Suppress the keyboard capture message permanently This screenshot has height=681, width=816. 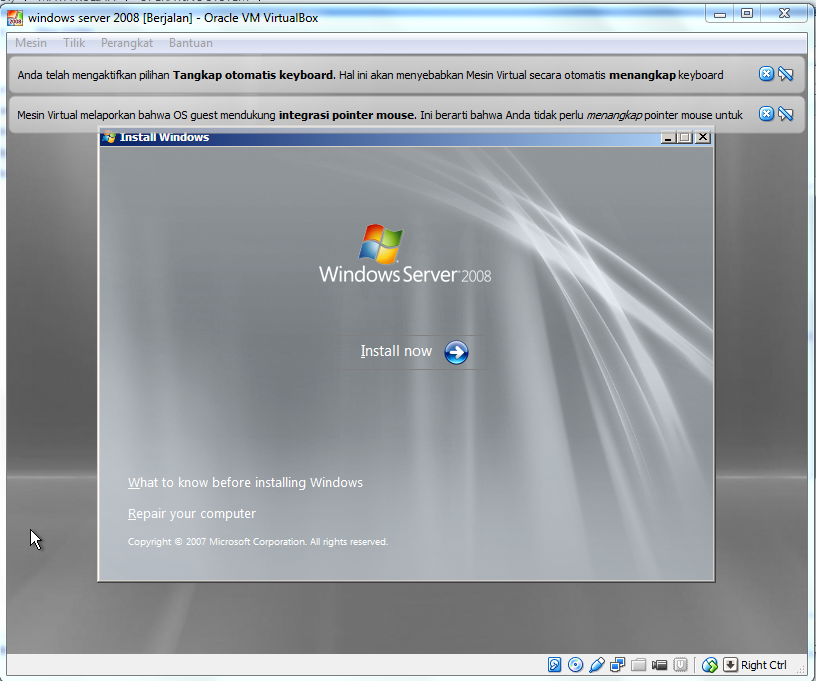pos(786,74)
